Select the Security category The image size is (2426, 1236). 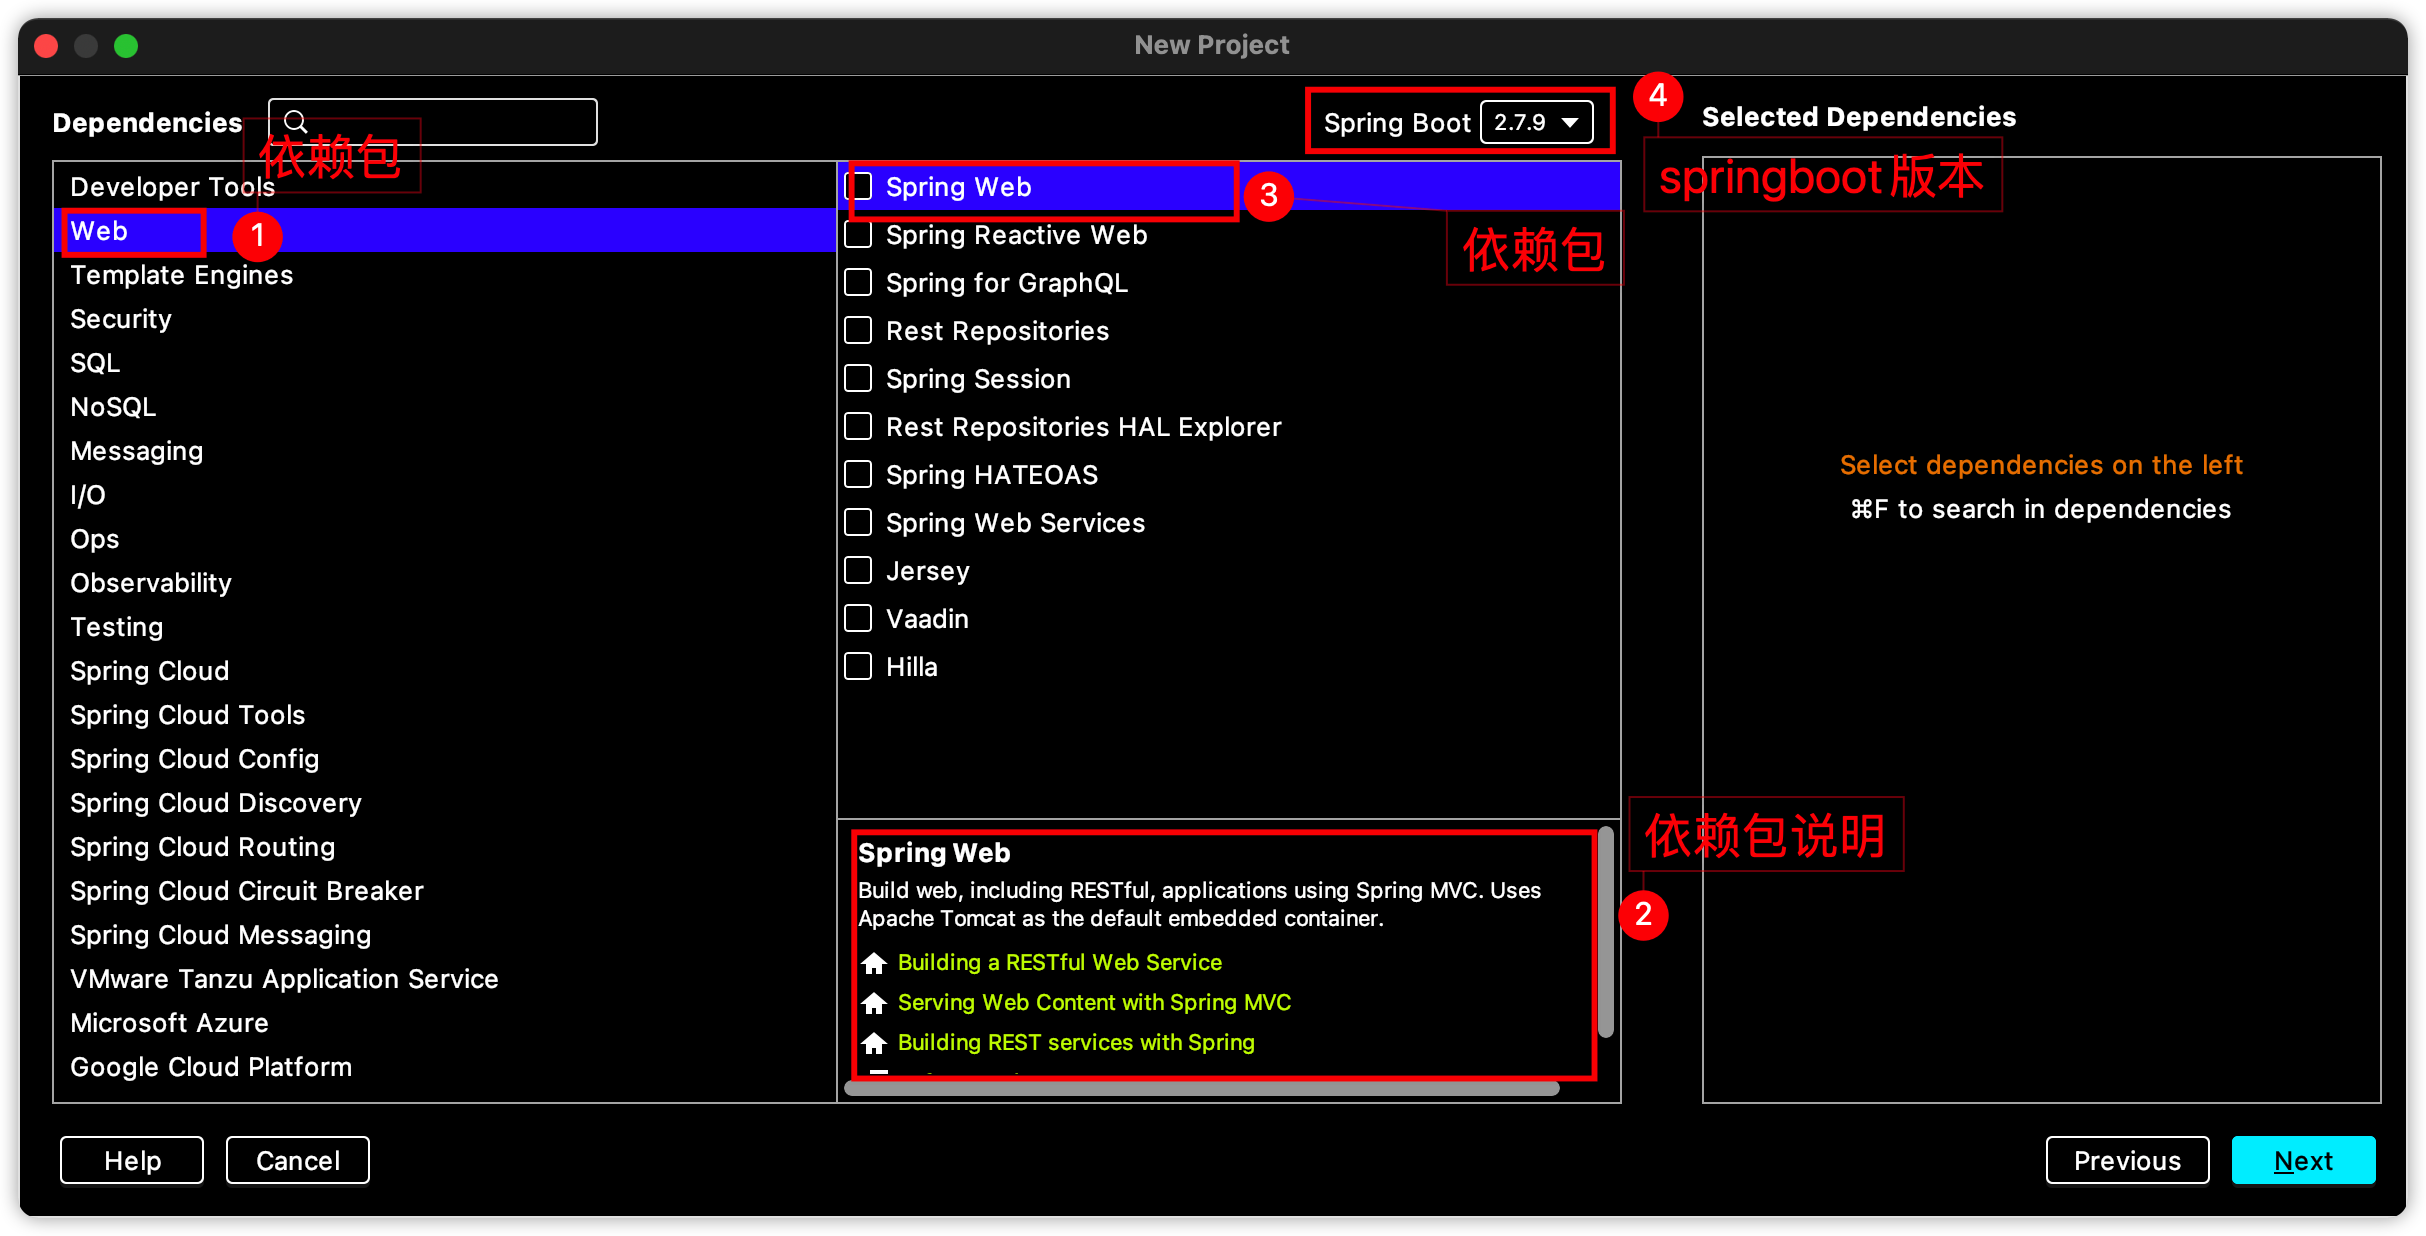[444, 319]
